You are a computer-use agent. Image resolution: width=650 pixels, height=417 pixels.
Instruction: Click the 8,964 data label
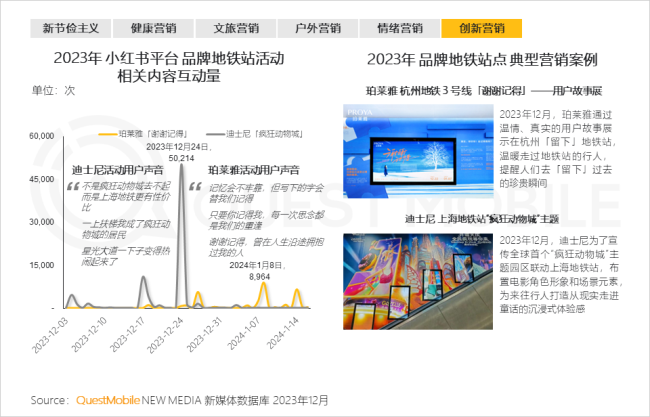260,276
